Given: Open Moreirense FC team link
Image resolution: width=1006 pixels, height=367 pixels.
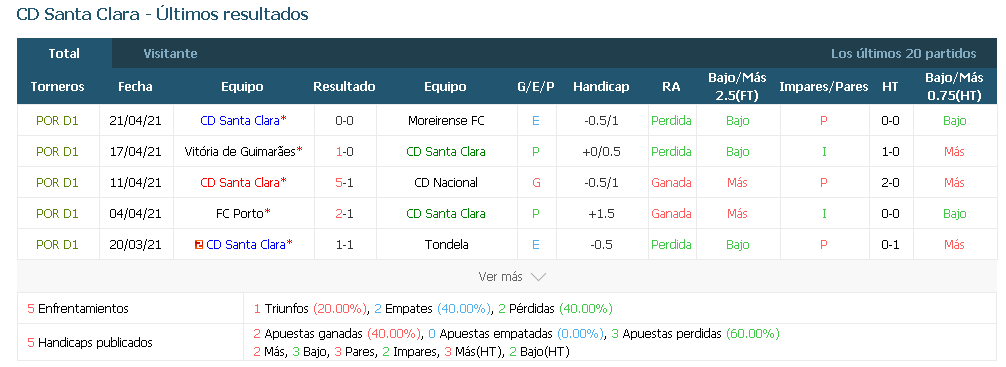Looking at the screenshot, I should click(446, 121).
